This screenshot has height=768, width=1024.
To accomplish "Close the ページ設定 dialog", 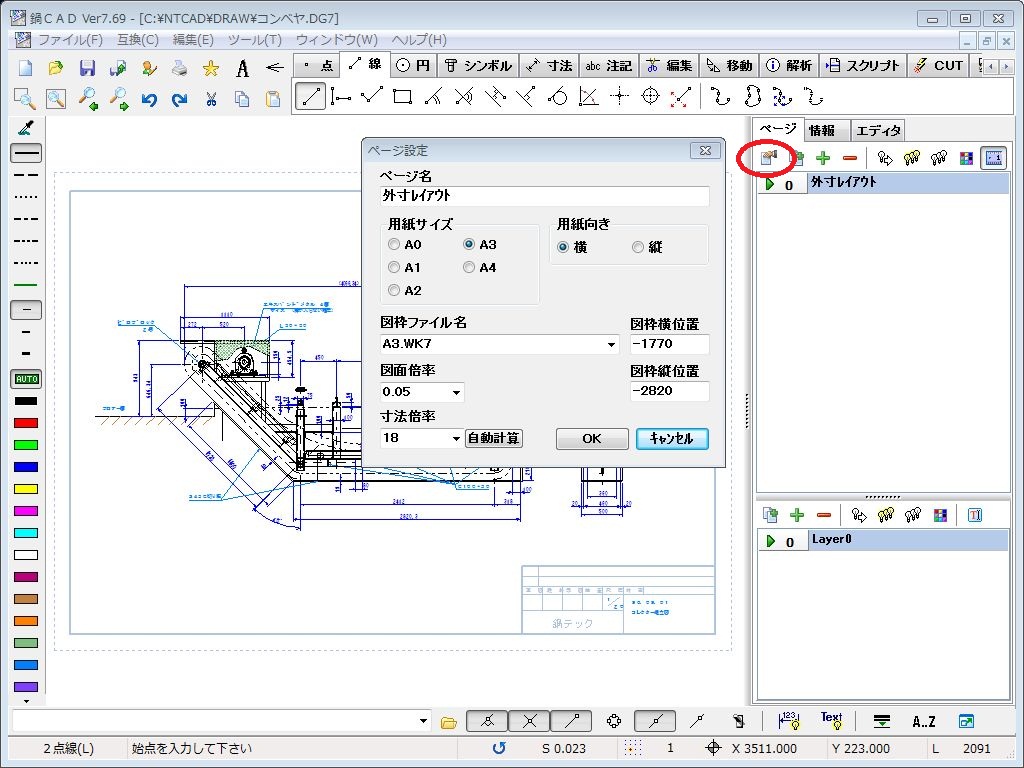I will (705, 150).
